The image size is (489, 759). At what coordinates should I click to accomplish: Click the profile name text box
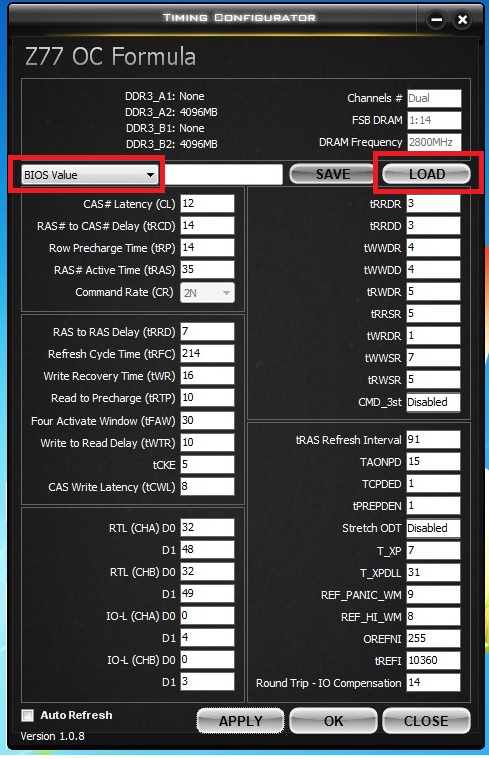coord(223,174)
